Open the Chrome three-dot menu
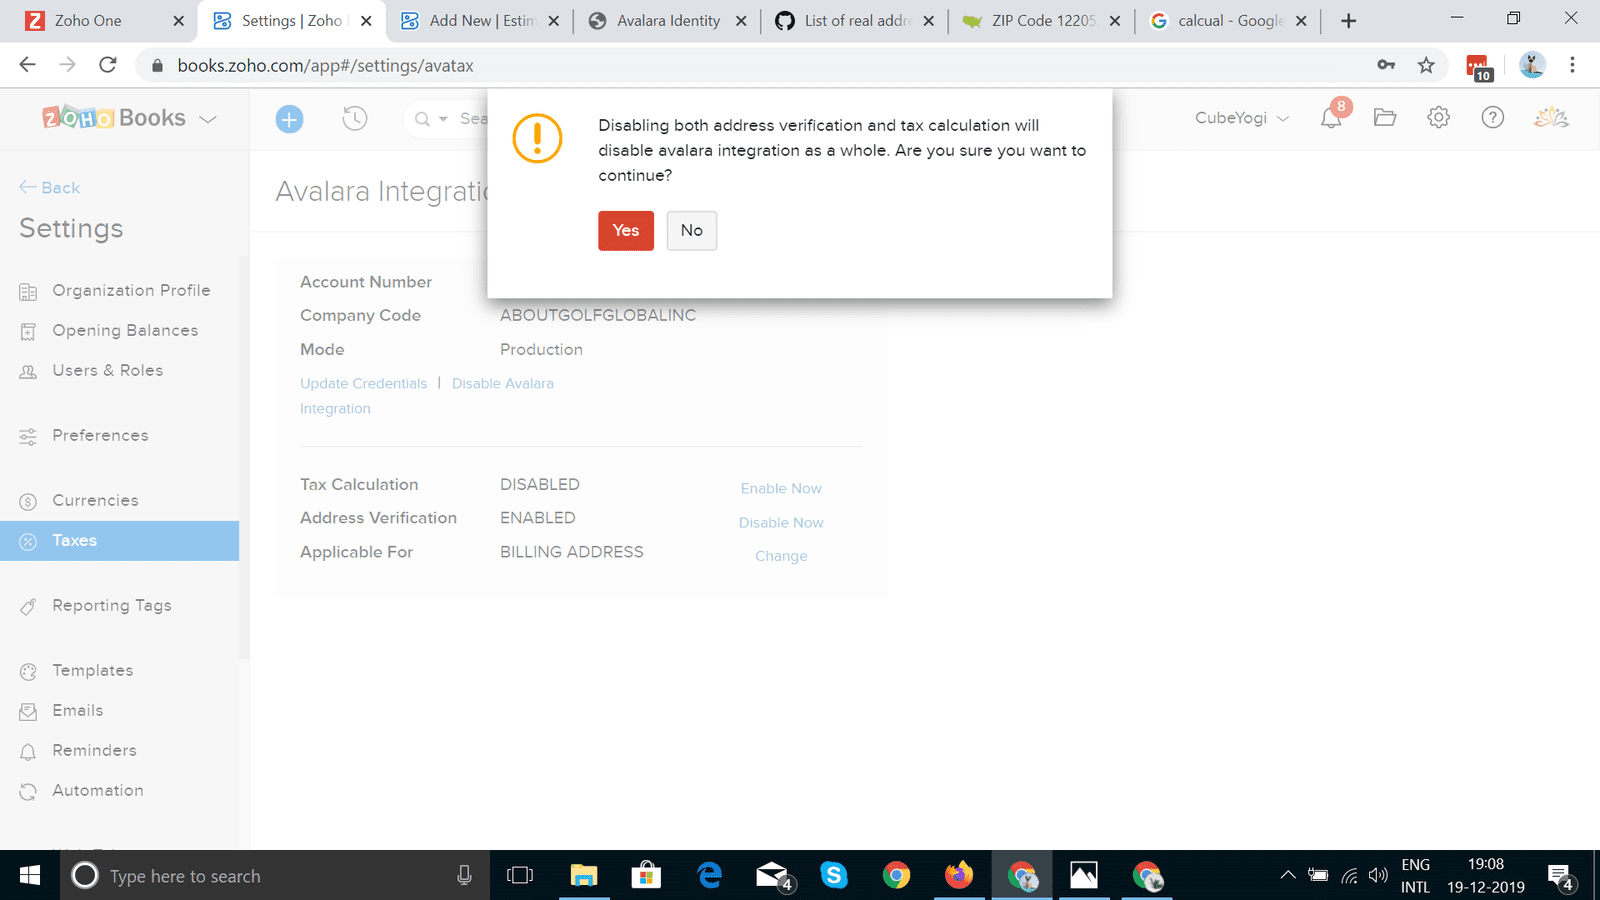This screenshot has height=900, width=1600. tap(1572, 65)
